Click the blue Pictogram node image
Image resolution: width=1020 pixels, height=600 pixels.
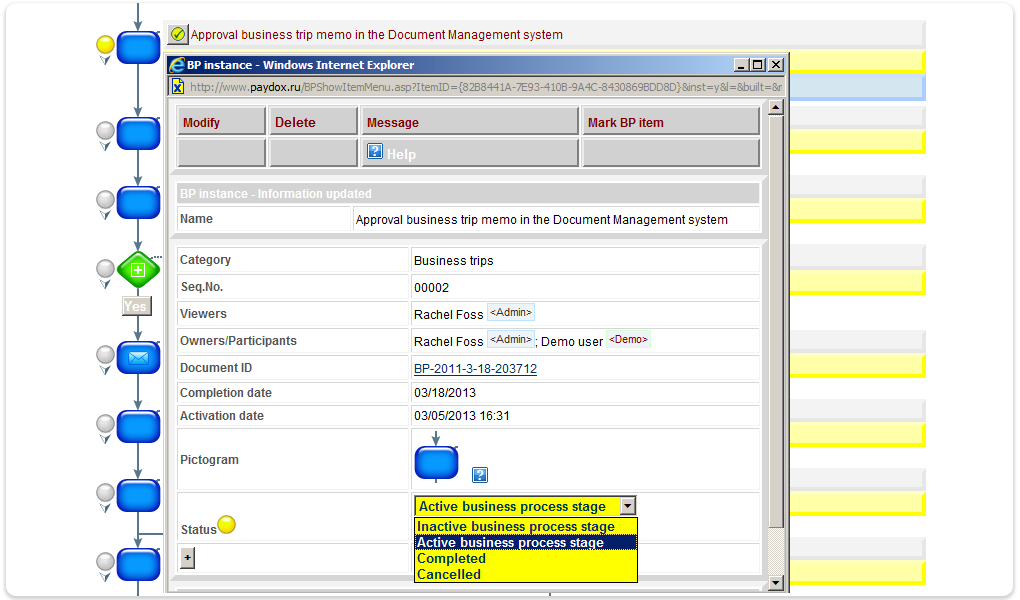(436, 462)
